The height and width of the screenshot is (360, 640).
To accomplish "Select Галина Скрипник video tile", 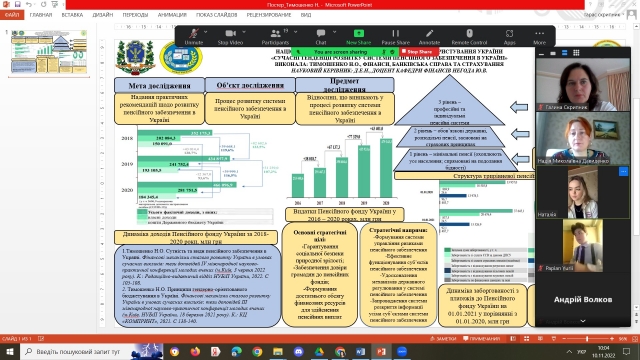I will click(x=582, y=84).
